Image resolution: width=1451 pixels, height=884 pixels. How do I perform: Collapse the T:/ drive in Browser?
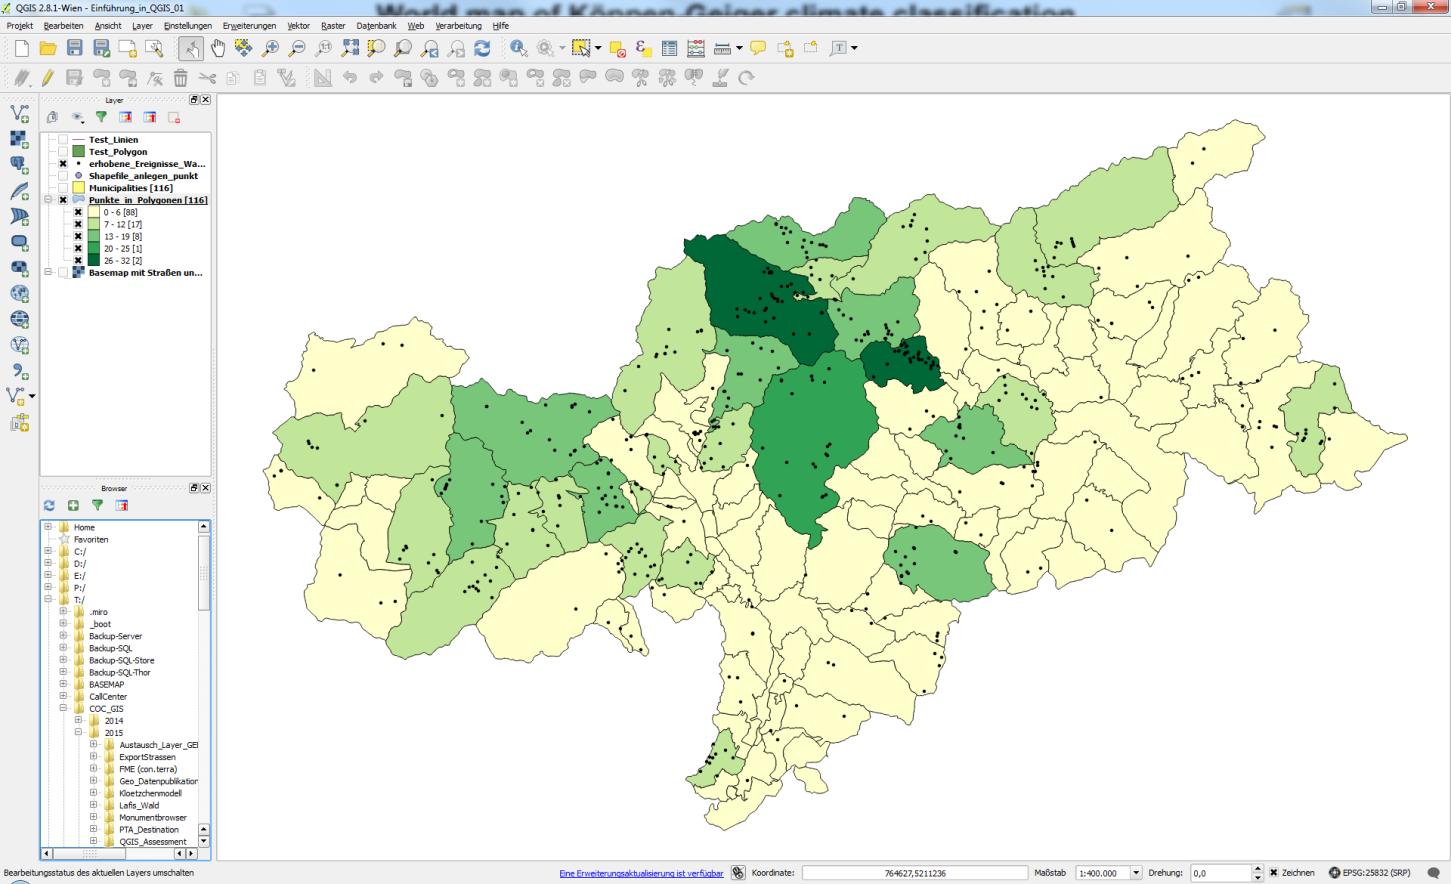point(48,600)
